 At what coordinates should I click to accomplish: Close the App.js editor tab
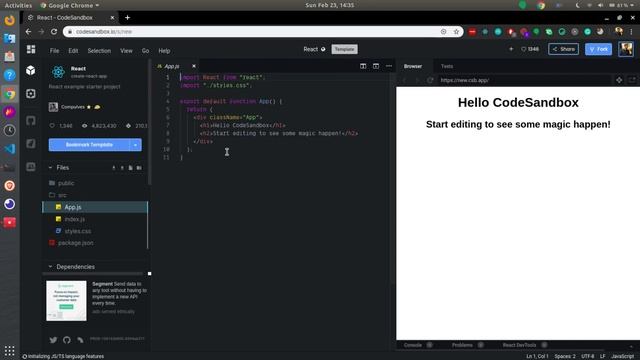click(x=194, y=66)
